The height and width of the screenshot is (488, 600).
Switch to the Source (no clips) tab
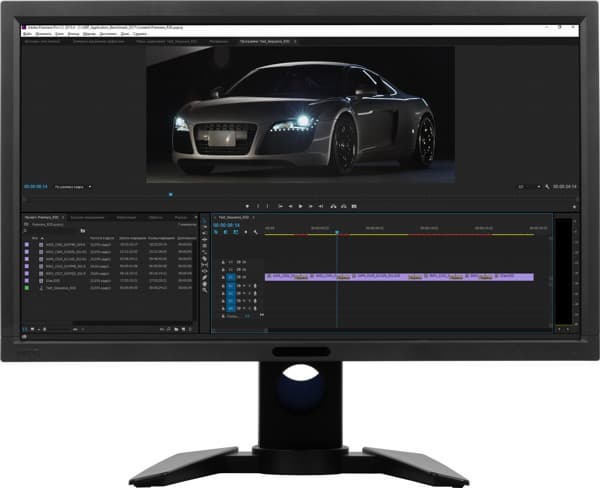(42, 41)
